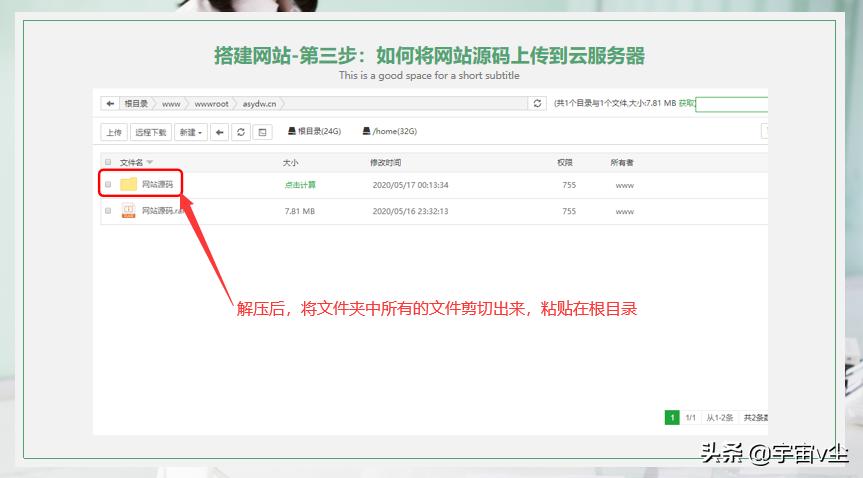The height and width of the screenshot is (478, 863).
Task: Click the toolbar go-back arrow button
Action: click(219, 132)
